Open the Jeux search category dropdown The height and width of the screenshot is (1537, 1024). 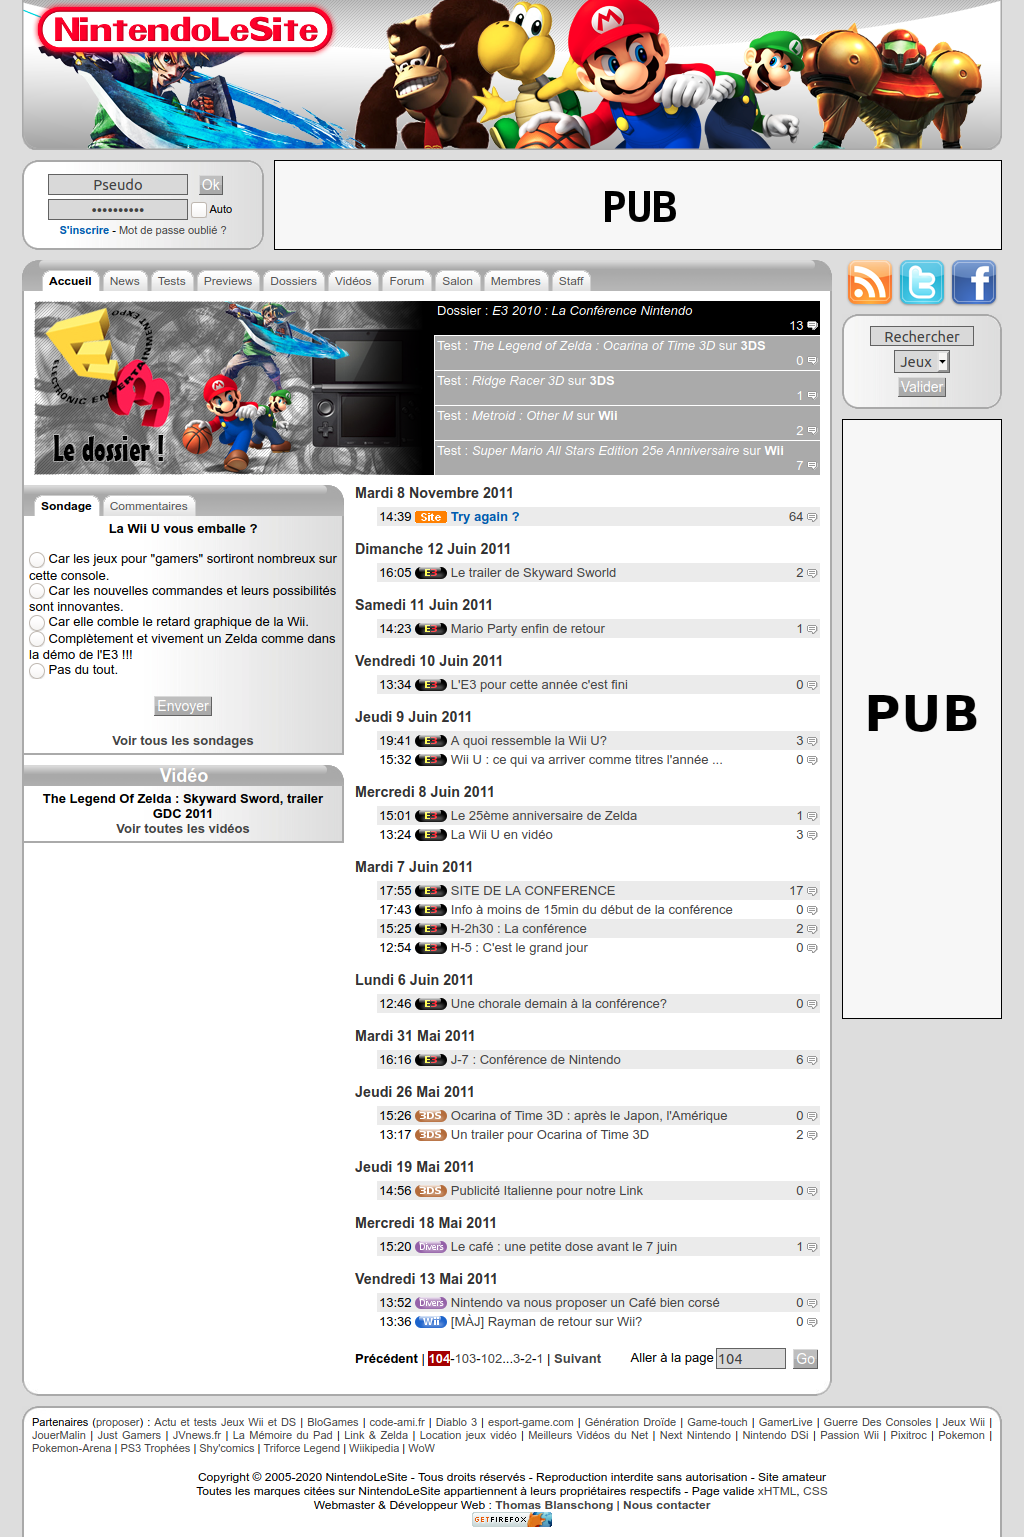pyautogui.click(x=922, y=362)
